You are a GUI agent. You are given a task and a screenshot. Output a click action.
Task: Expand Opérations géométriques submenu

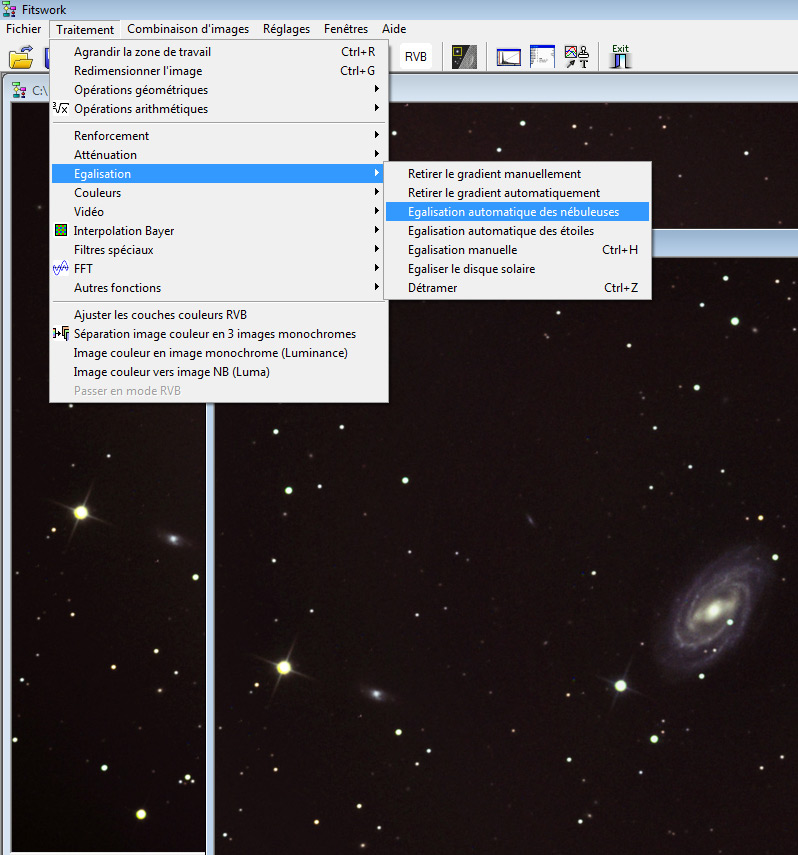point(219,90)
